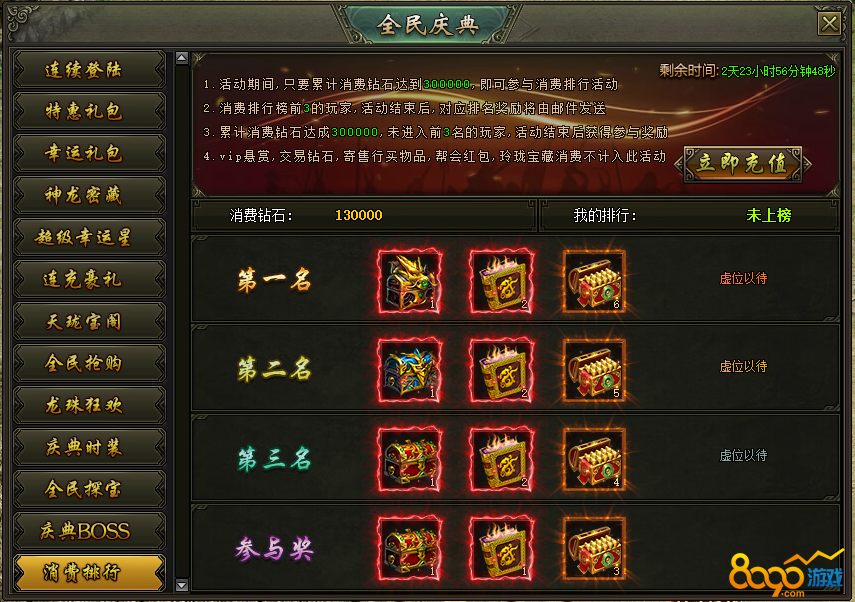855x602 pixels.
Task: Open the 全民探宝 tab
Action: click(89, 489)
